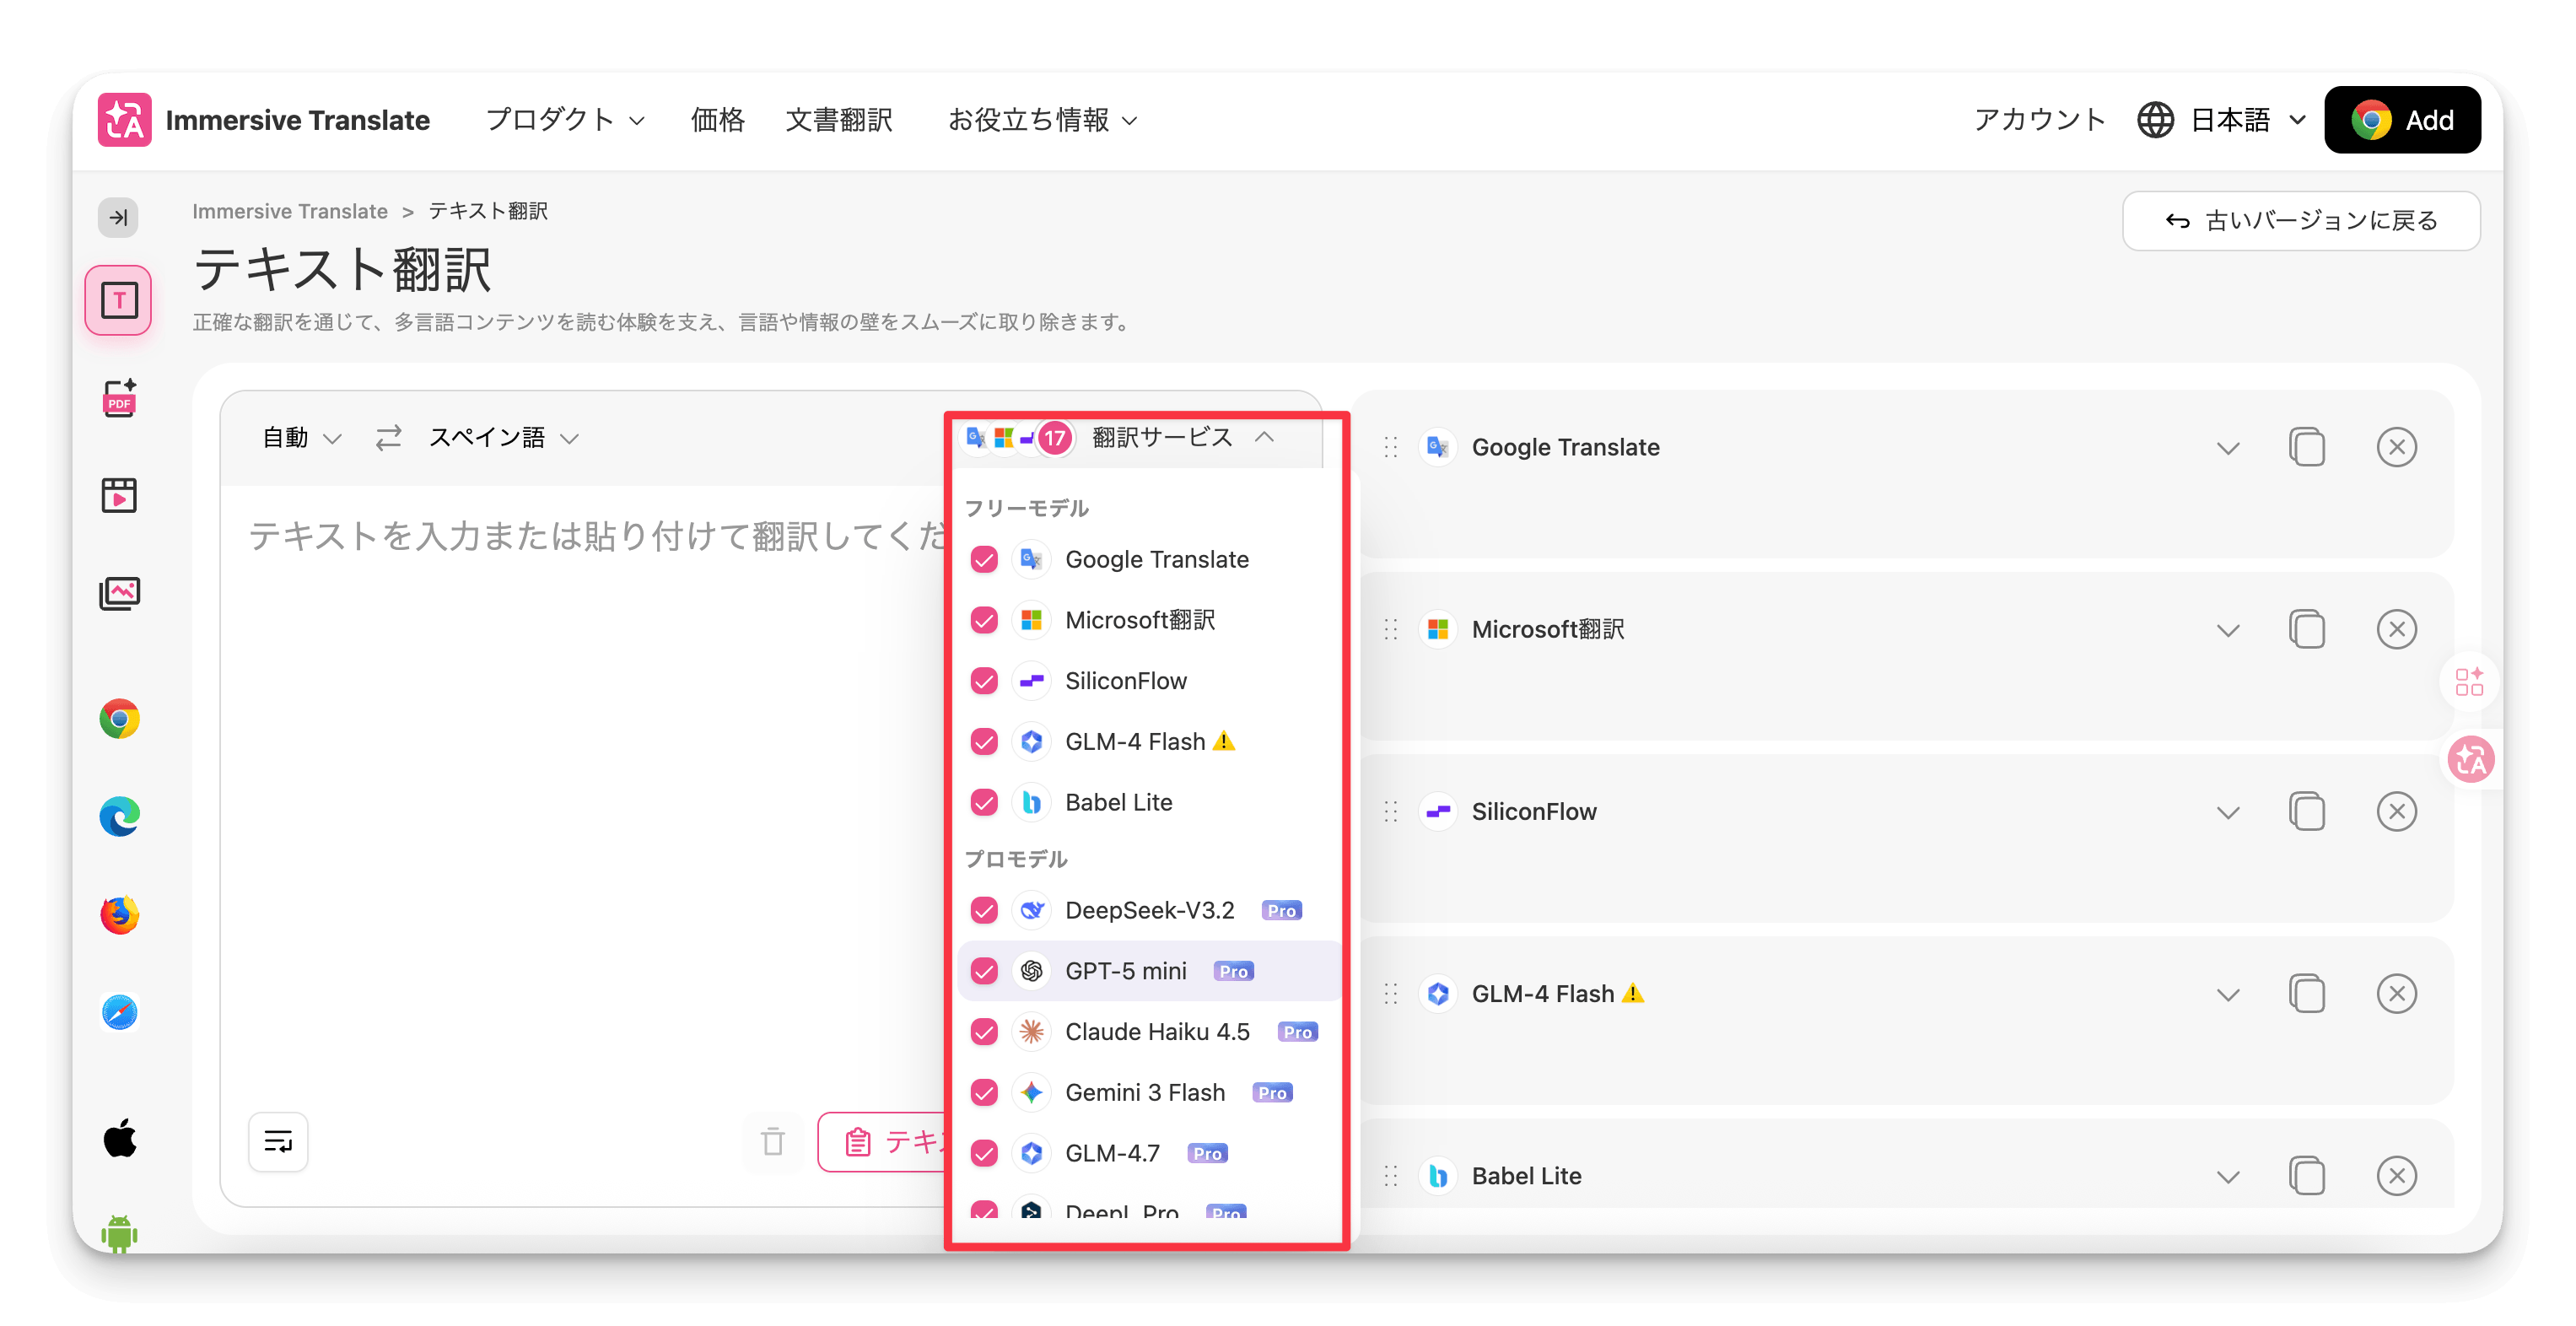Open the 文書翻訳 page
The width and height of the screenshot is (2576, 1326).
839,120
